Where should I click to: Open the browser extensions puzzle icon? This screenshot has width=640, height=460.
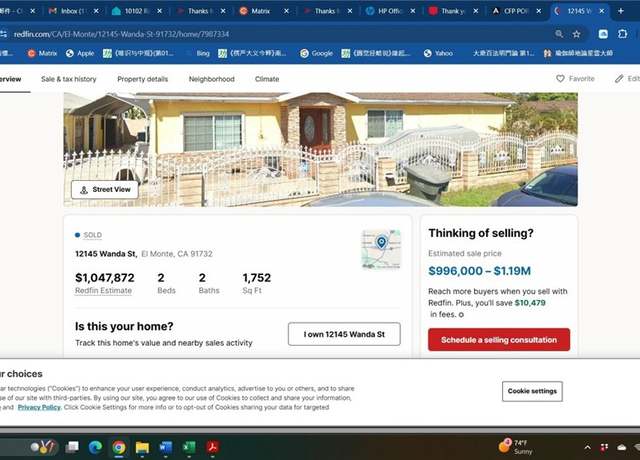pos(622,34)
